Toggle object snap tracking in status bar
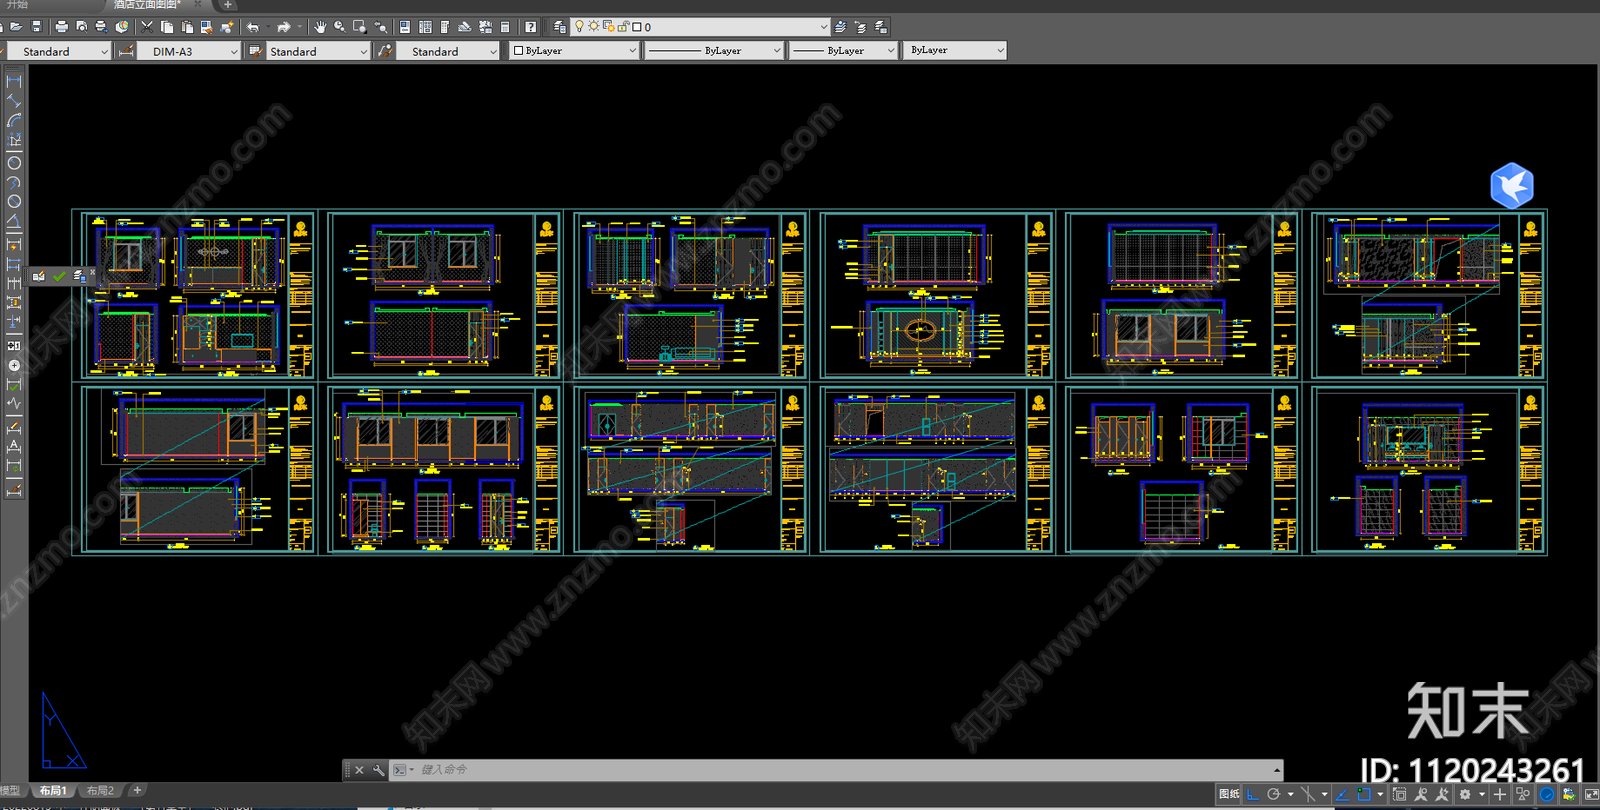Screen dimensions: 1600x810 (x=1342, y=795)
